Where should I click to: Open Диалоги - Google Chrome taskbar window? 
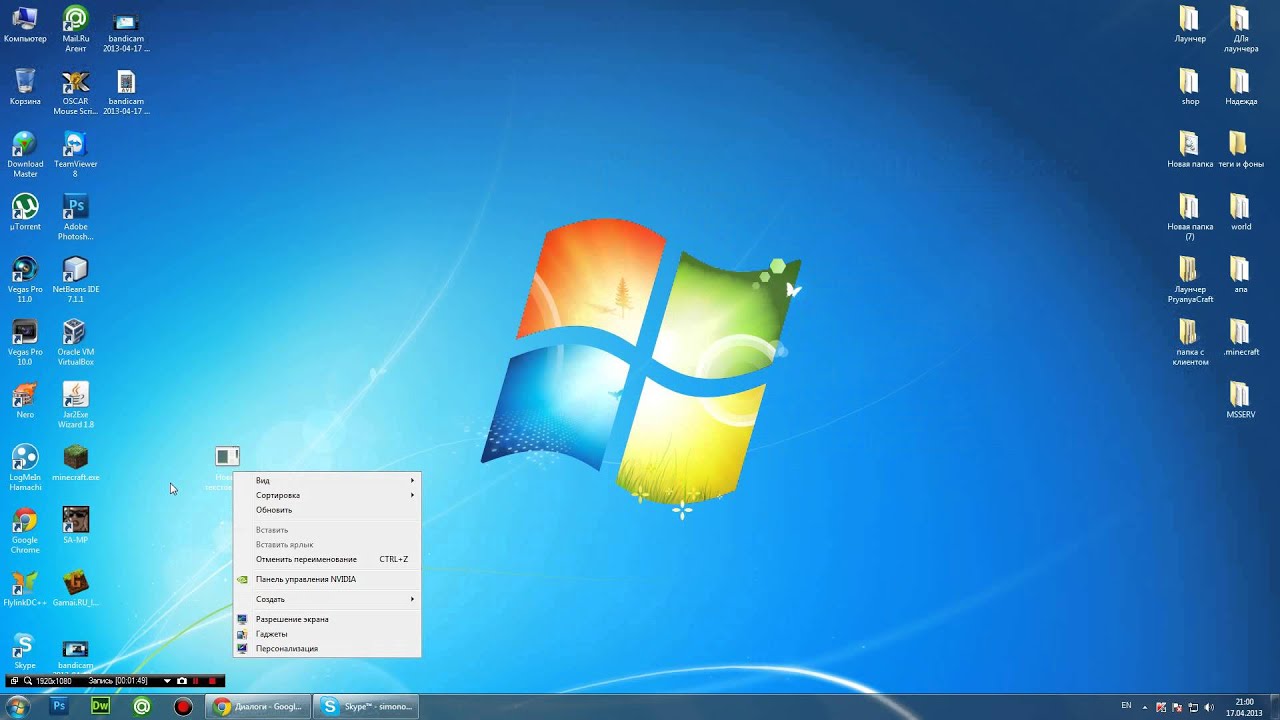tap(258, 707)
